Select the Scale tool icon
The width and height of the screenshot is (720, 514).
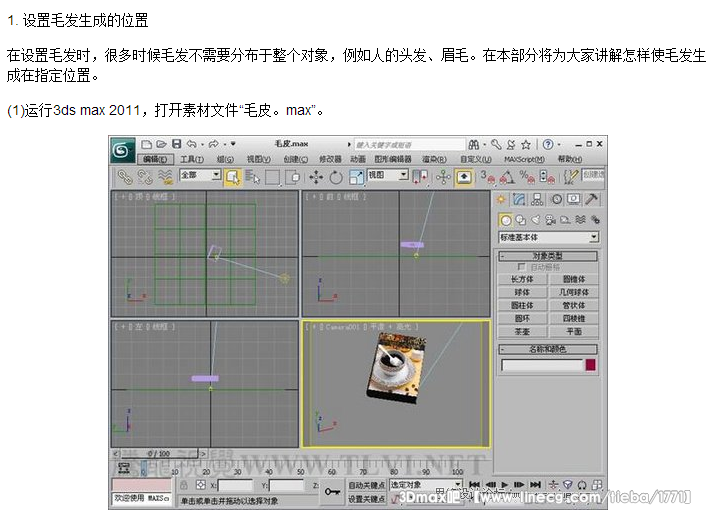click(x=356, y=177)
